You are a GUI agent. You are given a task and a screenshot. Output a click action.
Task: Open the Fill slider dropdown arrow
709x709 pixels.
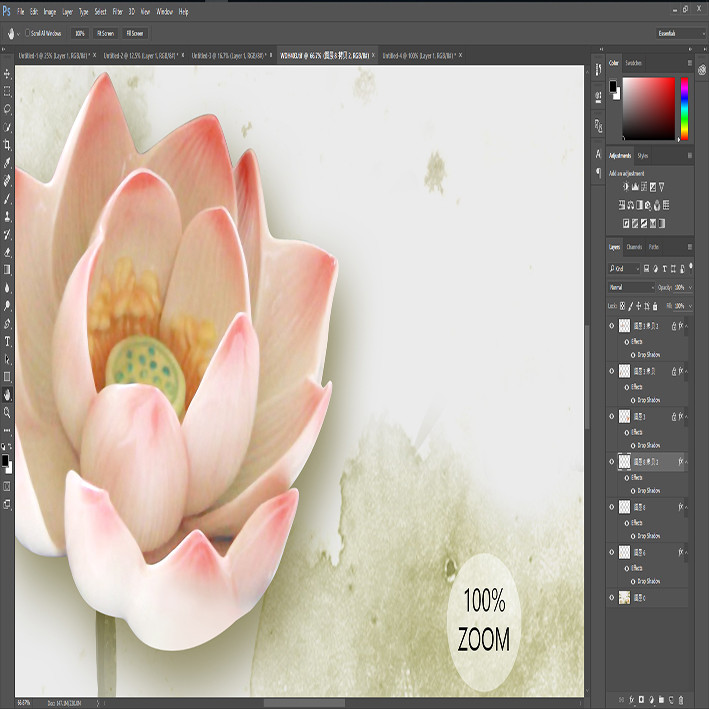690,306
